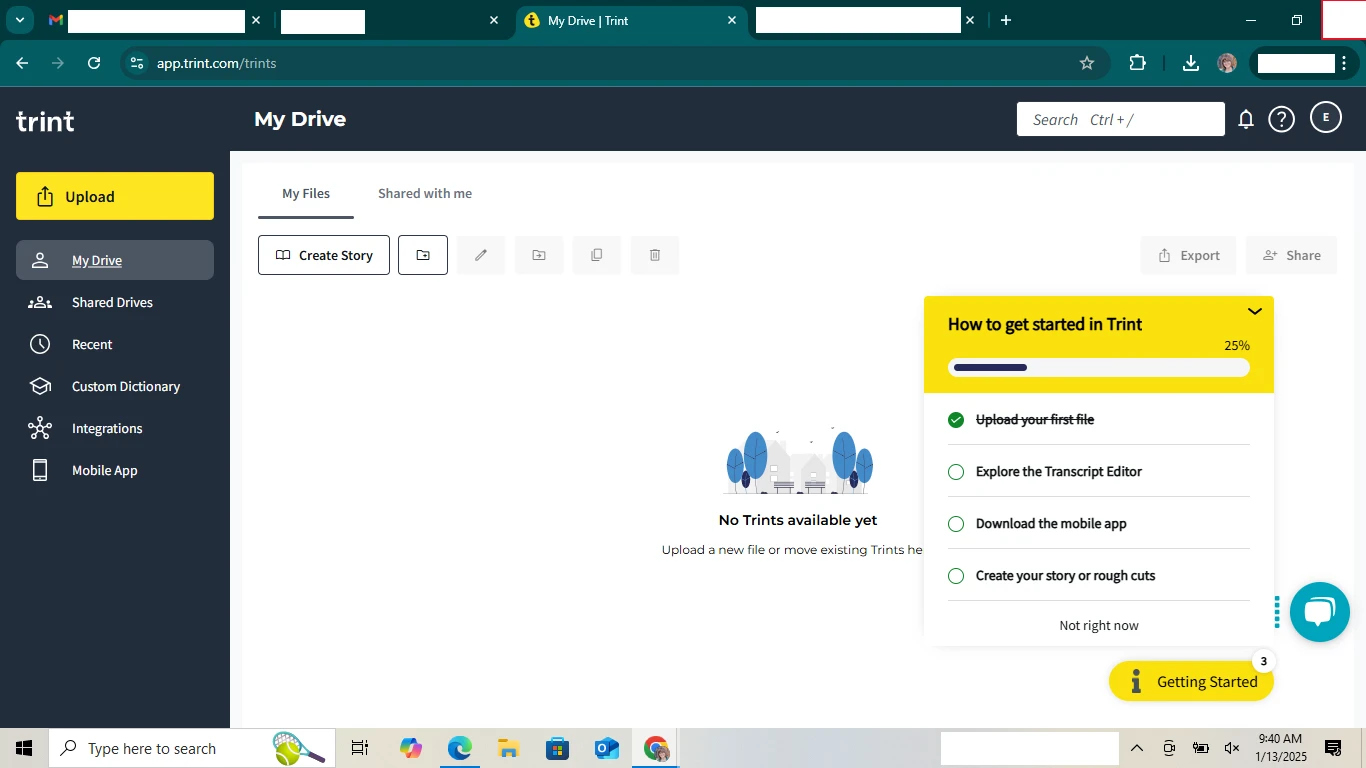Focus the Search field
This screenshot has width=1366, height=768.
click(1120, 119)
